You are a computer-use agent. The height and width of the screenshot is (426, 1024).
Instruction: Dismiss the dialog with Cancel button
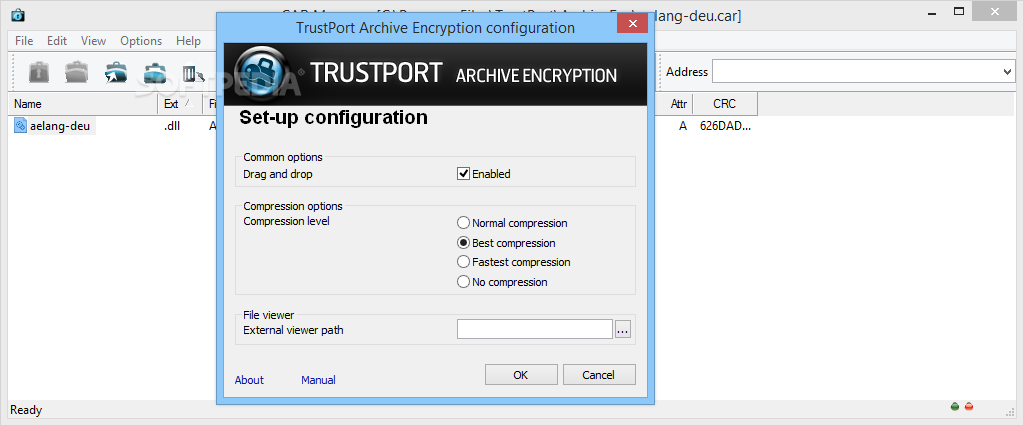point(599,374)
